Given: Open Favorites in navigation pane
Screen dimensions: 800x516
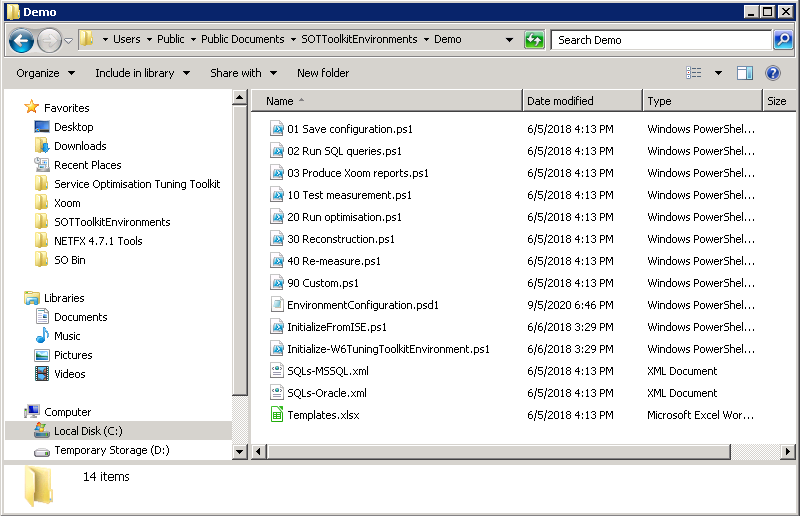Looking at the screenshot, I should click(x=66, y=108).
